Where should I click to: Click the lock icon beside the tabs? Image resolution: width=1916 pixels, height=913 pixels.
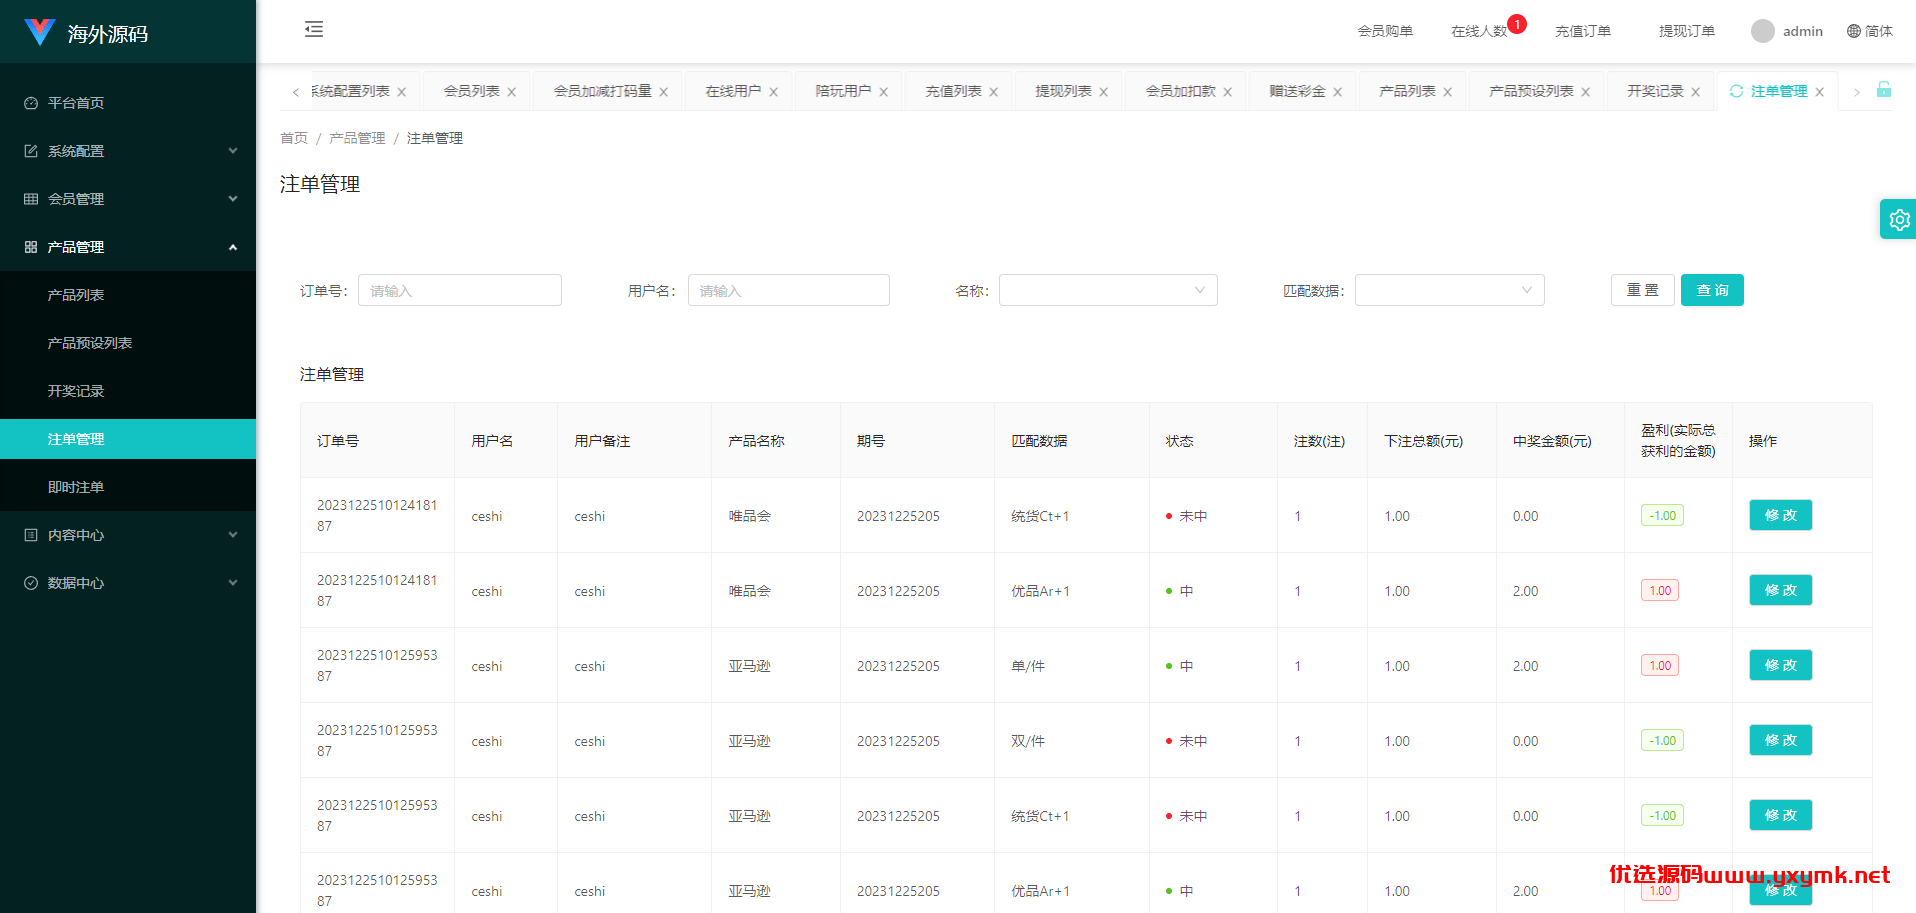point(1884,90)
